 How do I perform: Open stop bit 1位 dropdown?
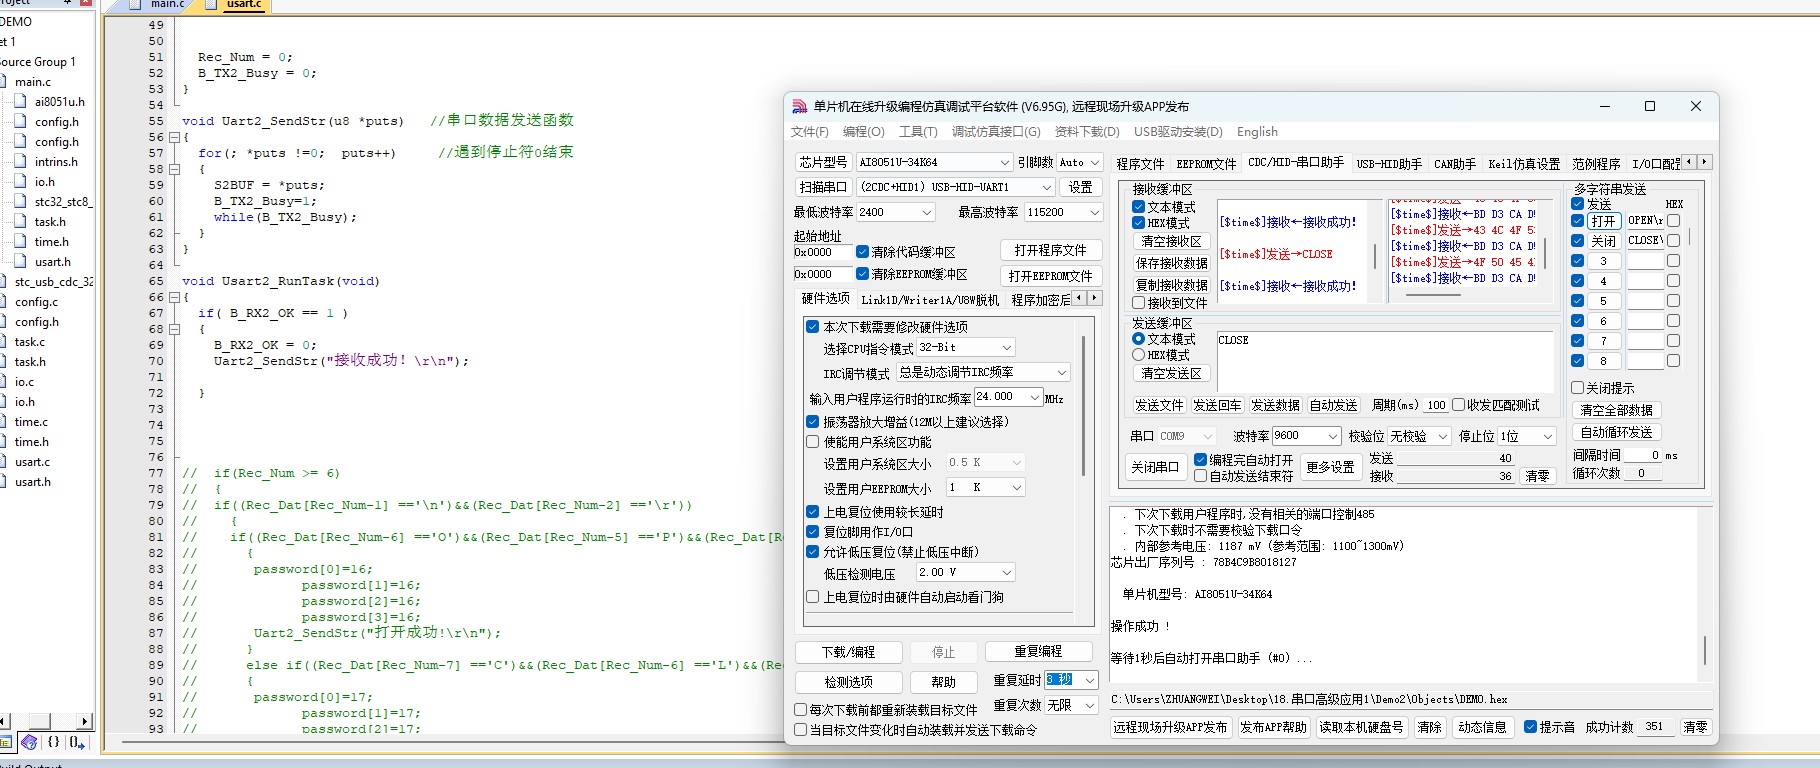pos(1527,436)
